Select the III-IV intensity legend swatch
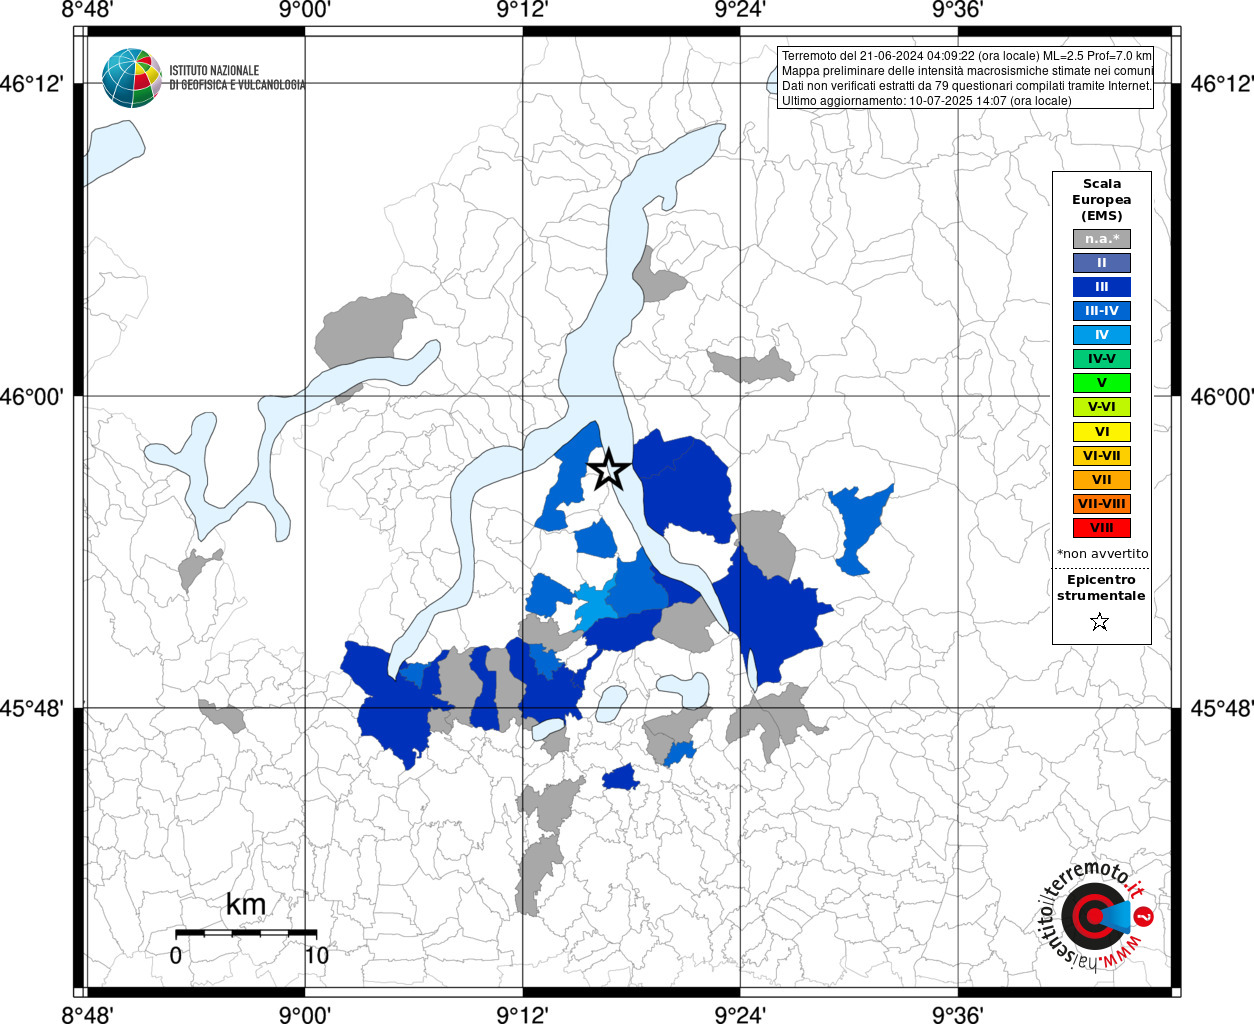 [x=1101, y=311]
